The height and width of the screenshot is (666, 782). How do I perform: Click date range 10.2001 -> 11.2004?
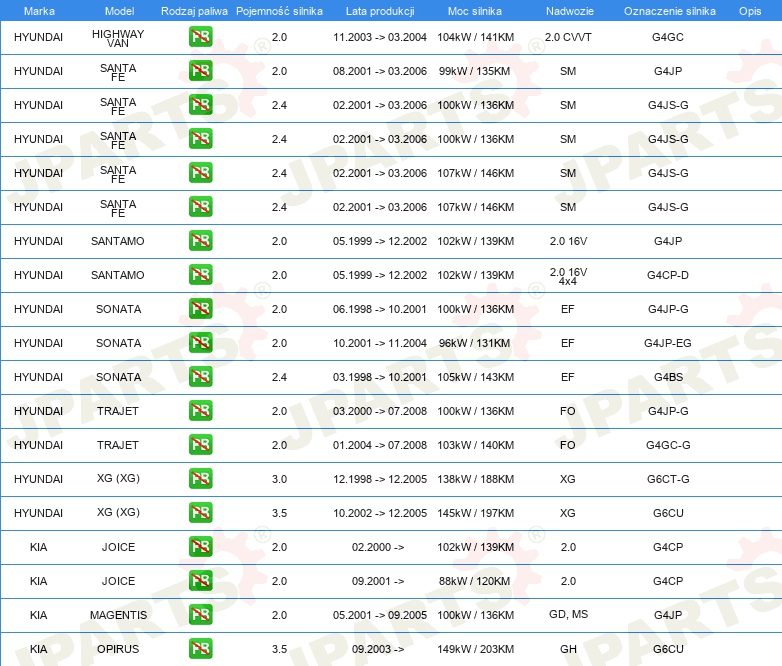380,343
